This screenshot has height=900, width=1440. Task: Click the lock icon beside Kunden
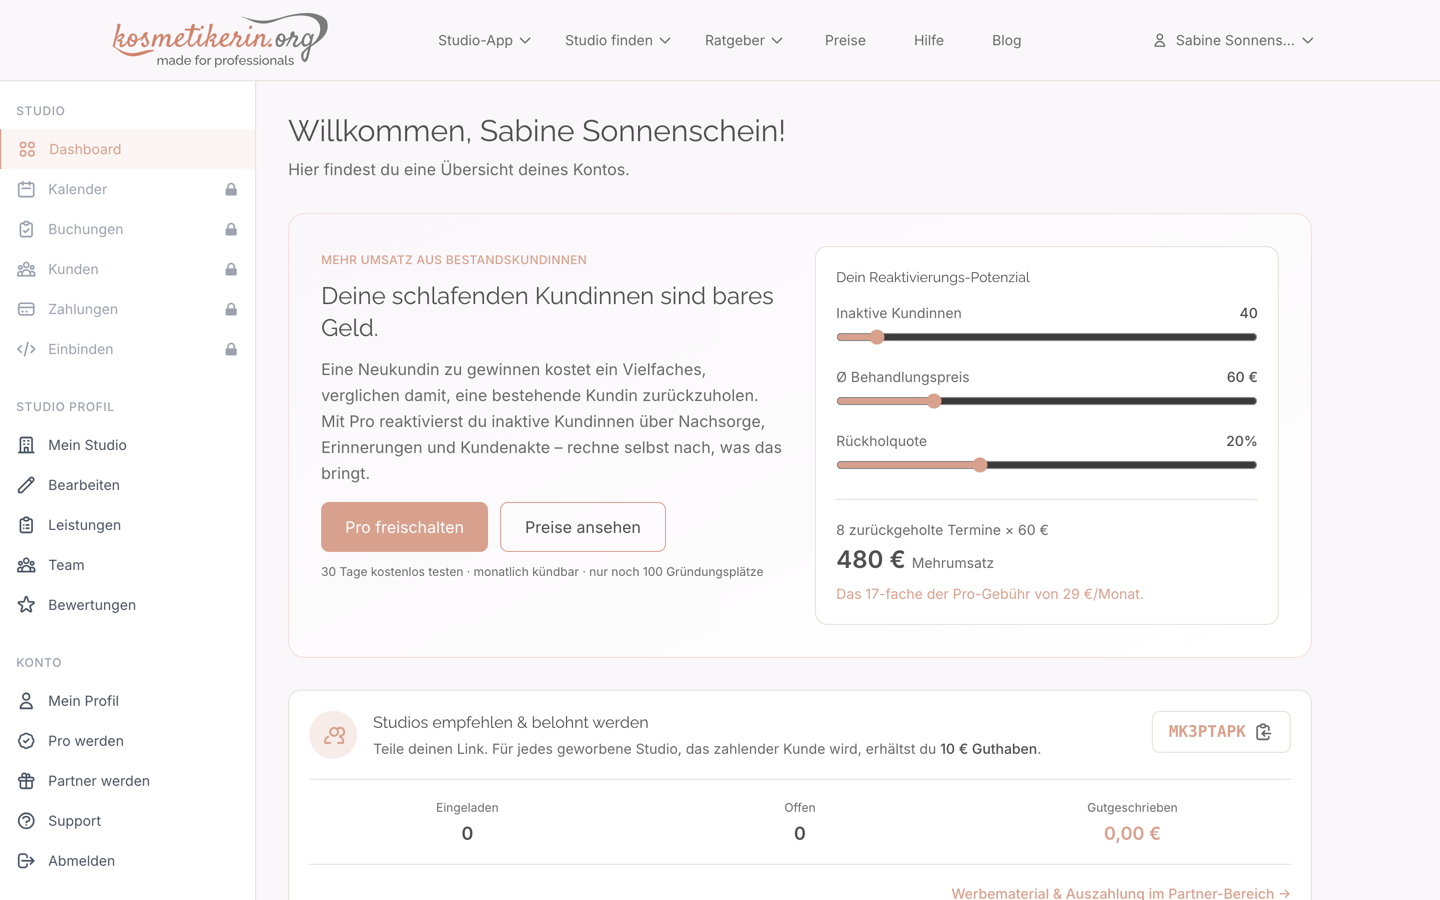pos(231,269)
